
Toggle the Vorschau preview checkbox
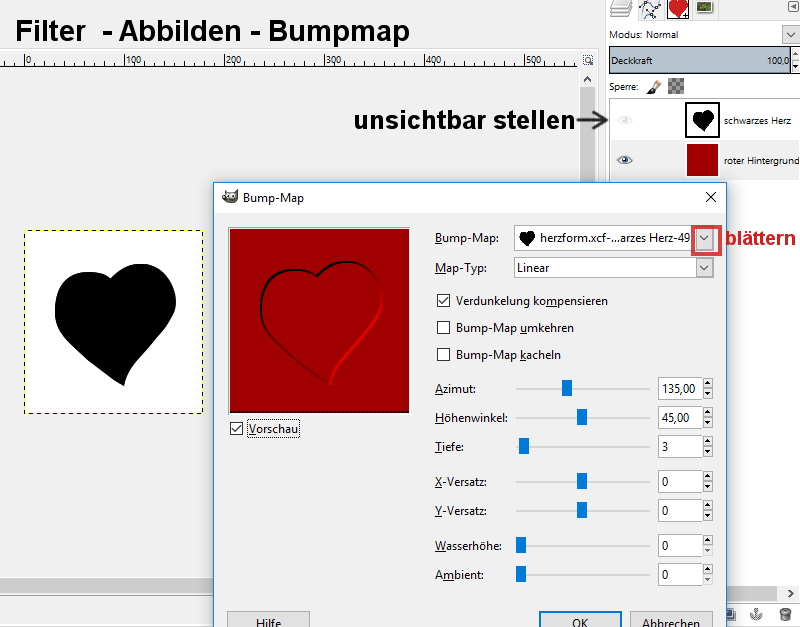click(236, 429)
